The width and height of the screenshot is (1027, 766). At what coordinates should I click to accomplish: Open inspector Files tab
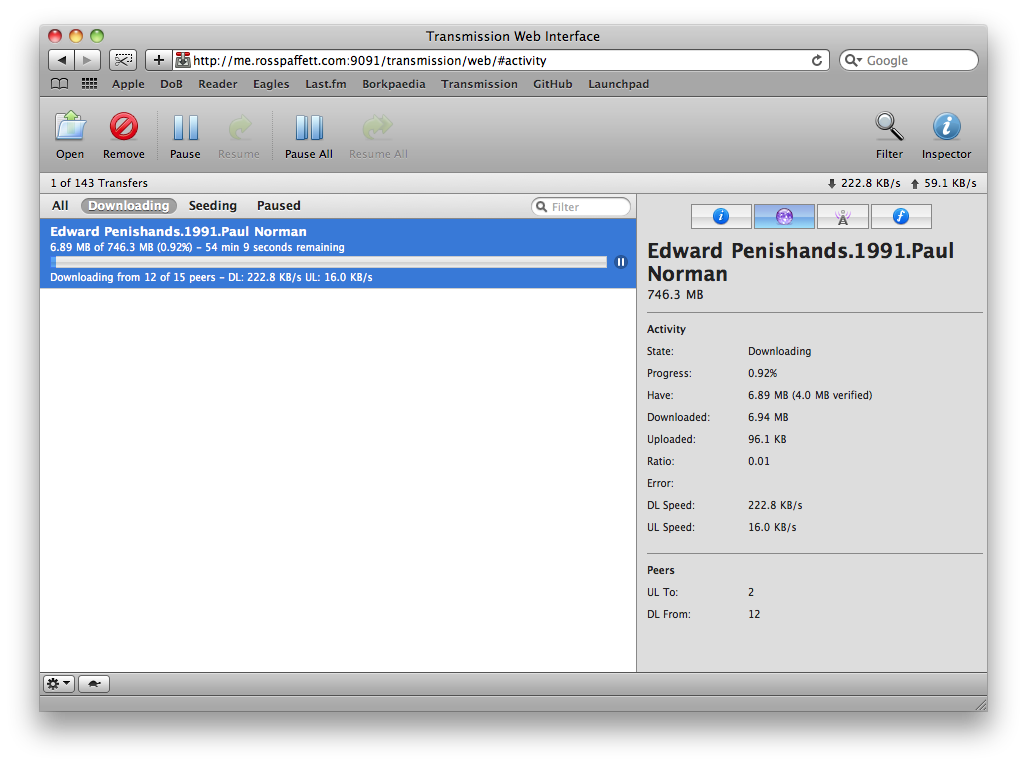(x=901, y=216)
